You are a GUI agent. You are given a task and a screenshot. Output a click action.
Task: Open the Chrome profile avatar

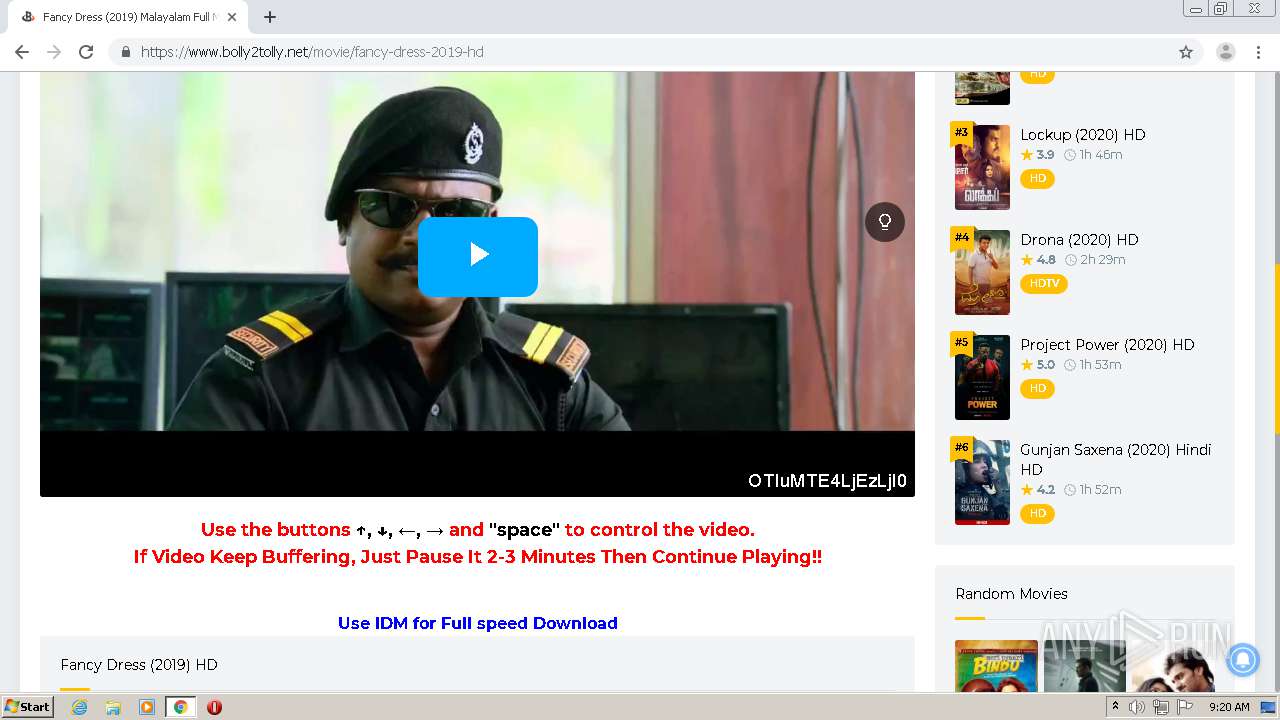click(x=1226, y=52)
